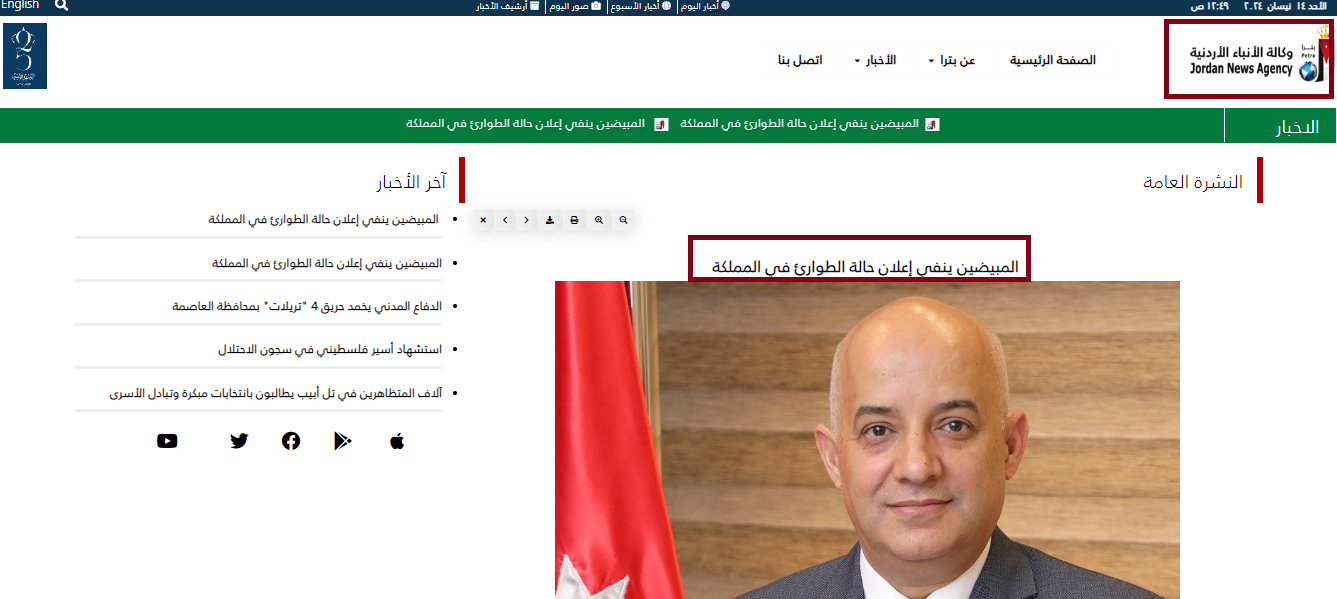Image resolution: width=1337 pixels, height=599 pixels.
Task: Open the أخبار اليوم link
Action: 705,6
